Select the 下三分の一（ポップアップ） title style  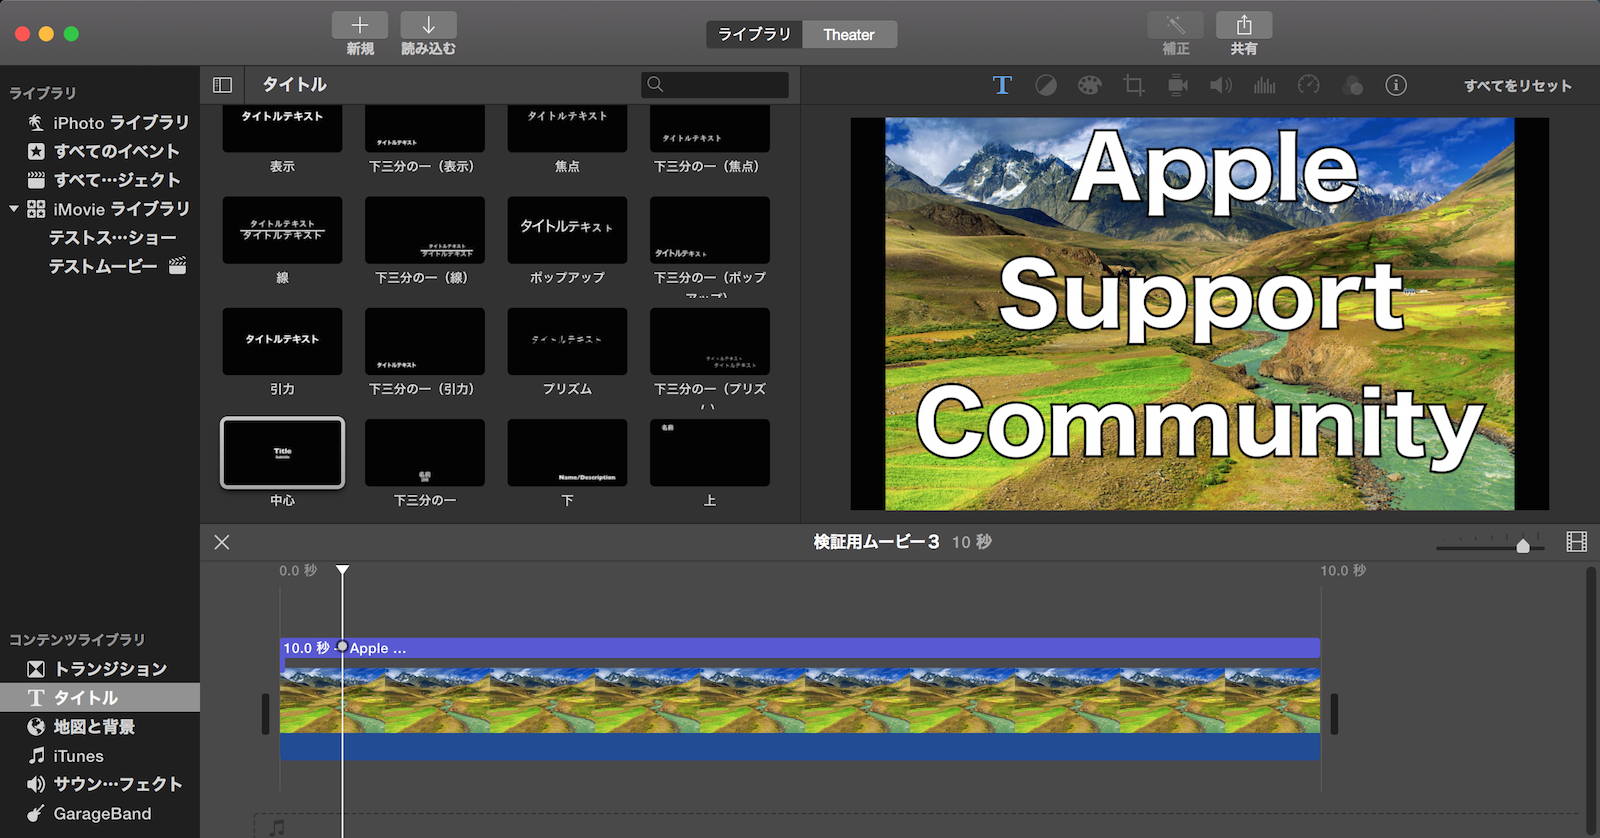pos(710,230)
